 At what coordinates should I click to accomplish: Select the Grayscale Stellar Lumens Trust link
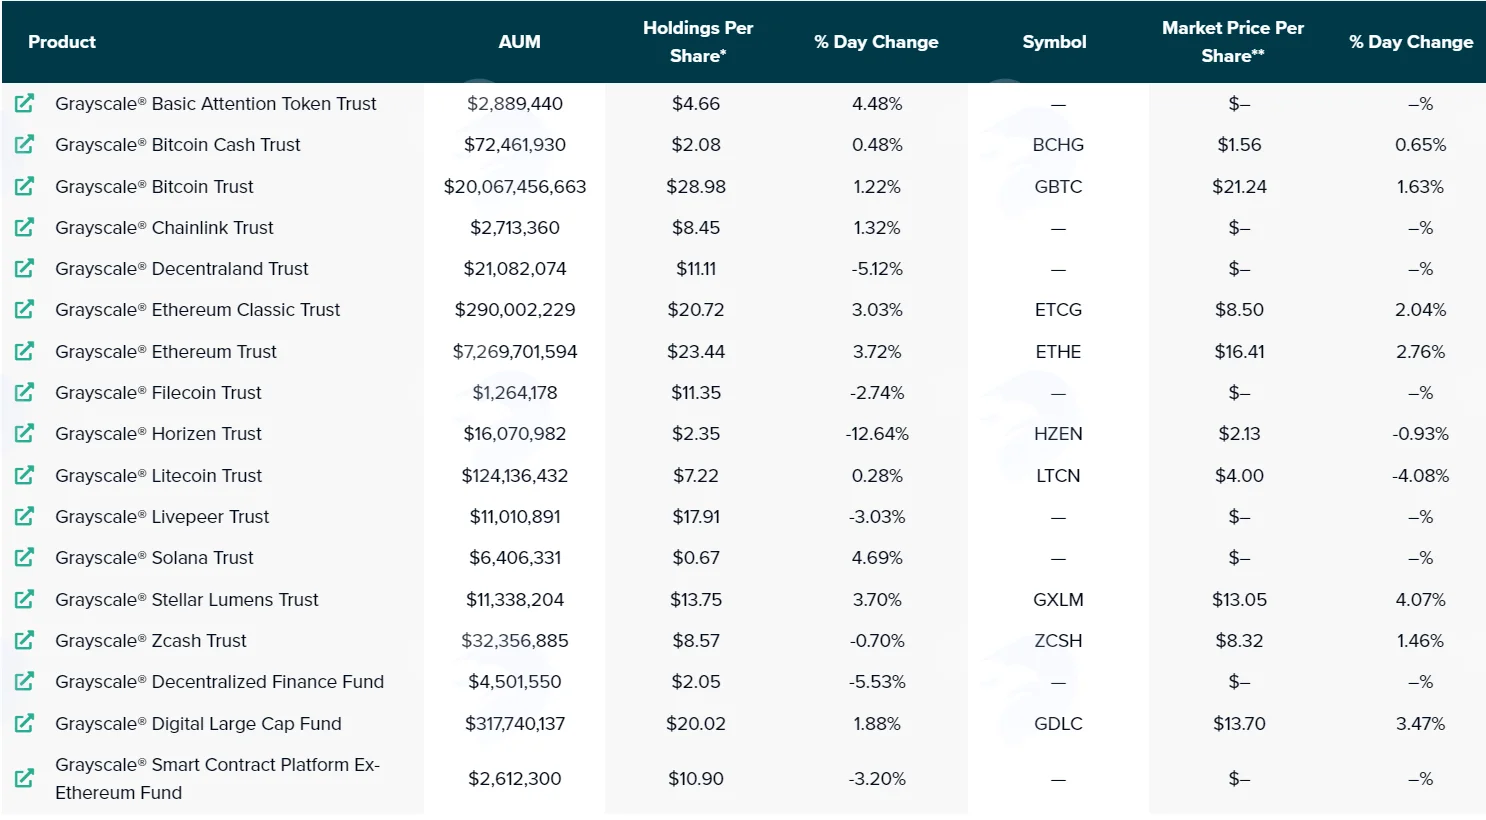(186, 599)
